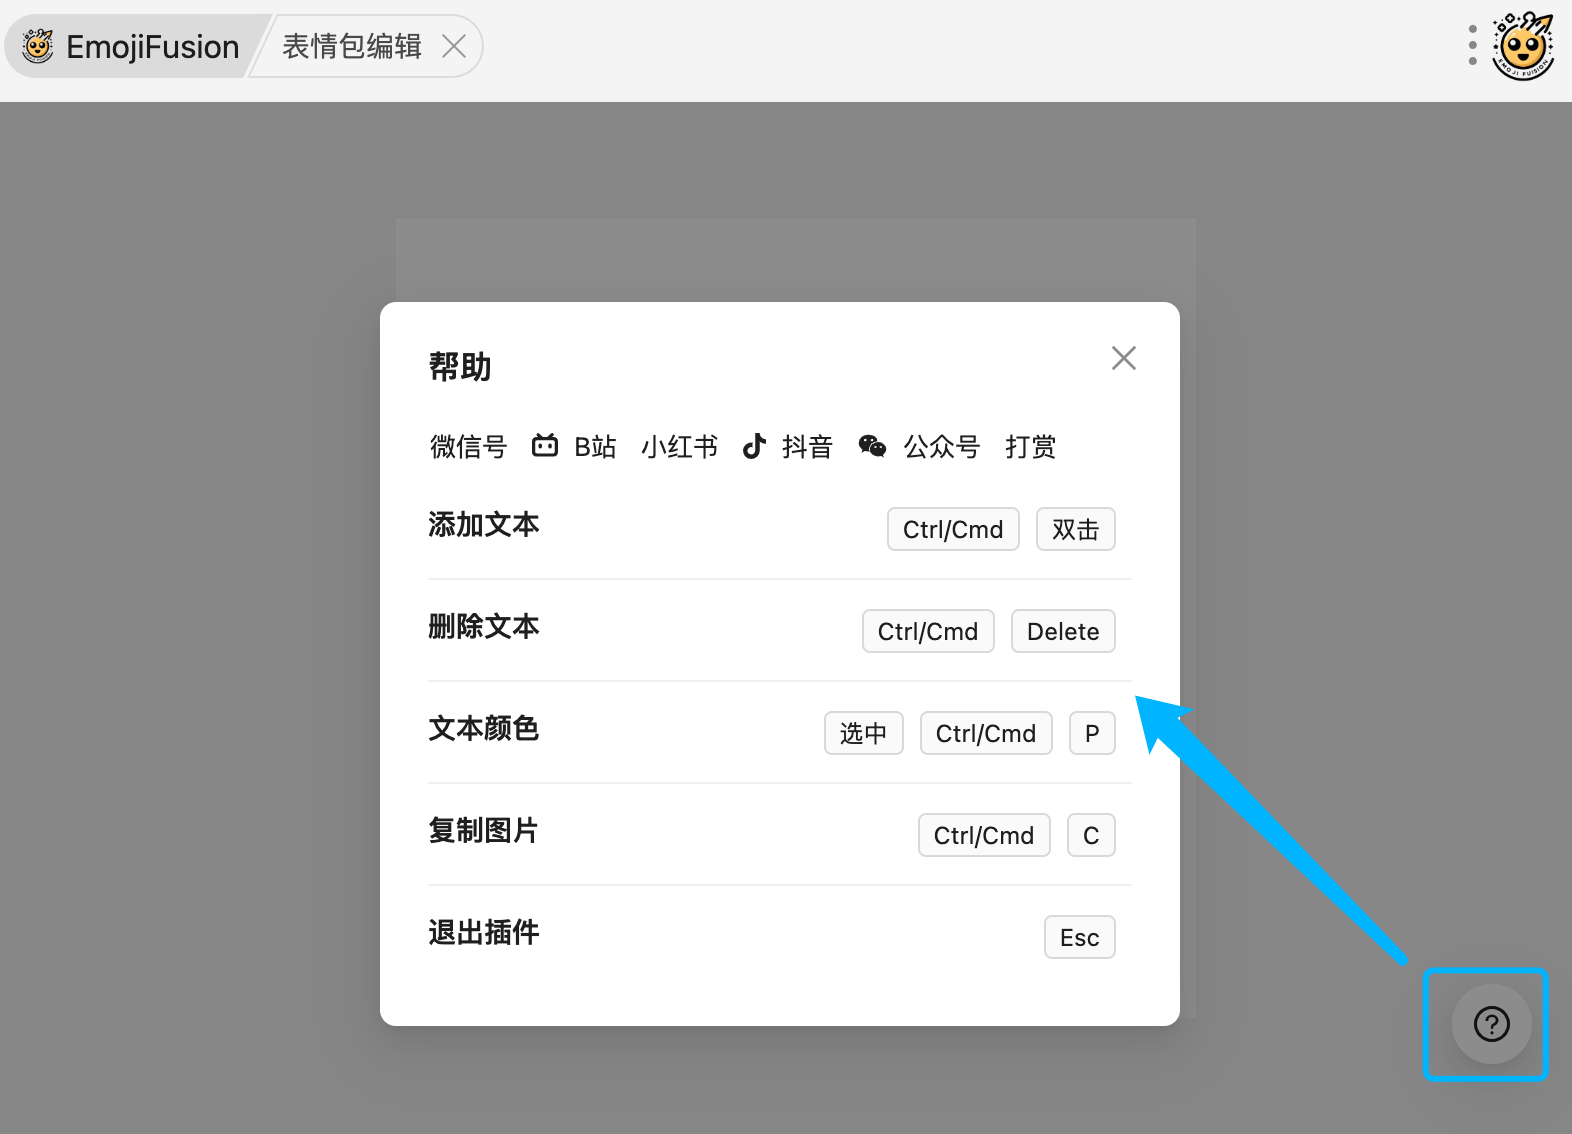Viewport: 1572px width, 1134px height.
Task: Click the Delete key badge
Action: tap(1062, 631)
